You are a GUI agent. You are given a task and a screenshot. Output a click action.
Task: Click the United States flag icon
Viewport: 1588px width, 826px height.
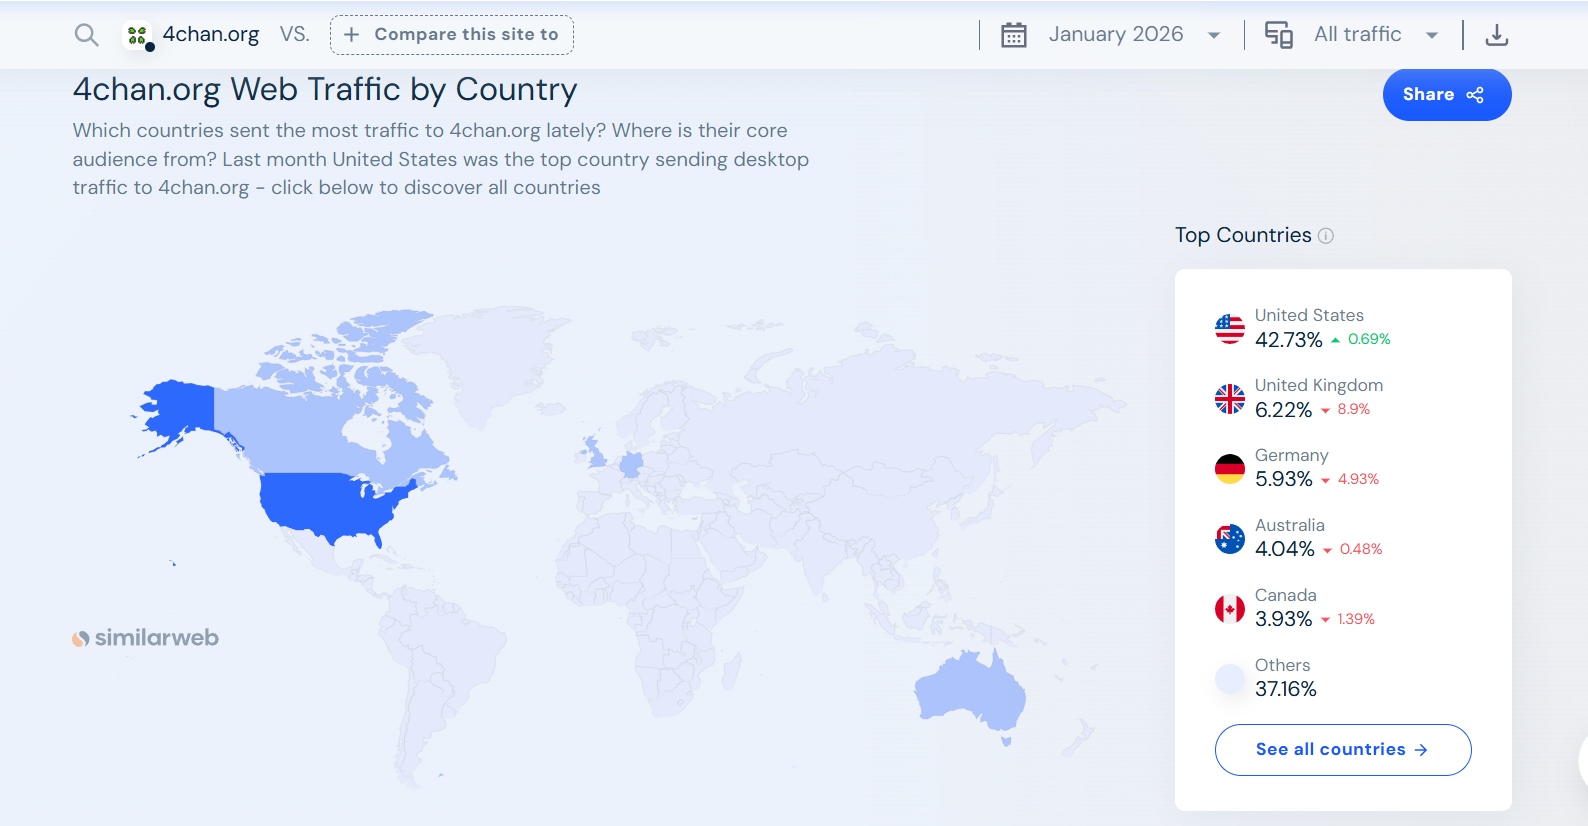(x=1230, y=329)
